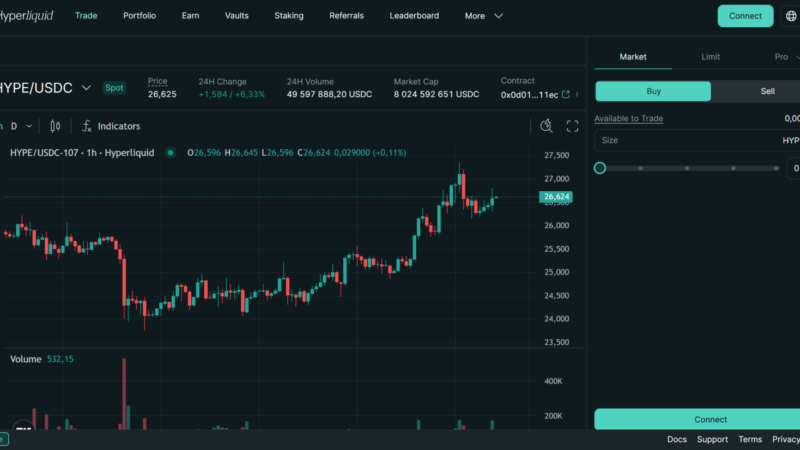Switch to the Limit order tab
Screen dimensions: 800x450
tap(710, 57)
